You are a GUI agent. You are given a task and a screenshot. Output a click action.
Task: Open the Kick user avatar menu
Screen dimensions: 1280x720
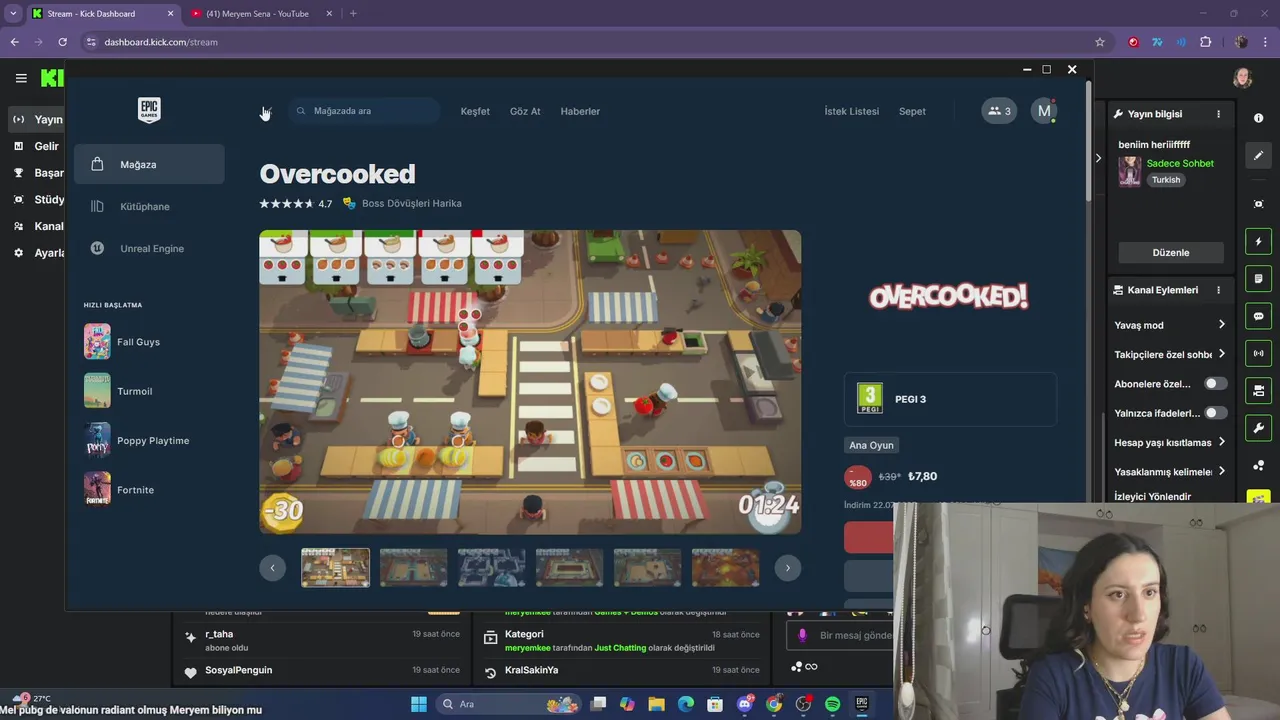pos(1243,78)
